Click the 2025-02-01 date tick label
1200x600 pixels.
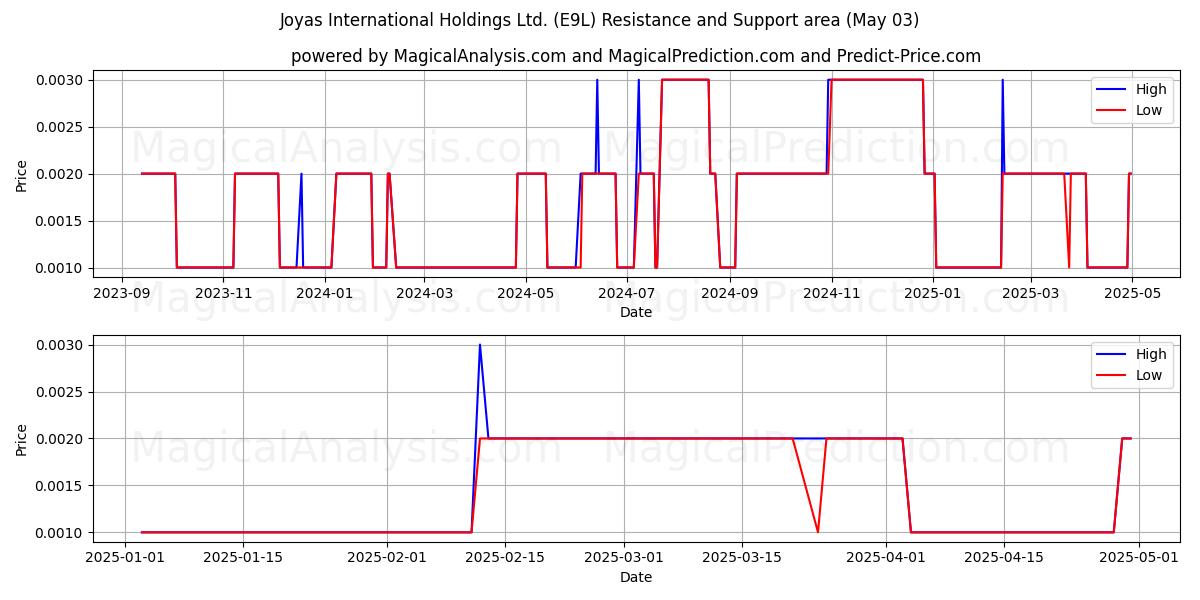click(x=386, y=558)
